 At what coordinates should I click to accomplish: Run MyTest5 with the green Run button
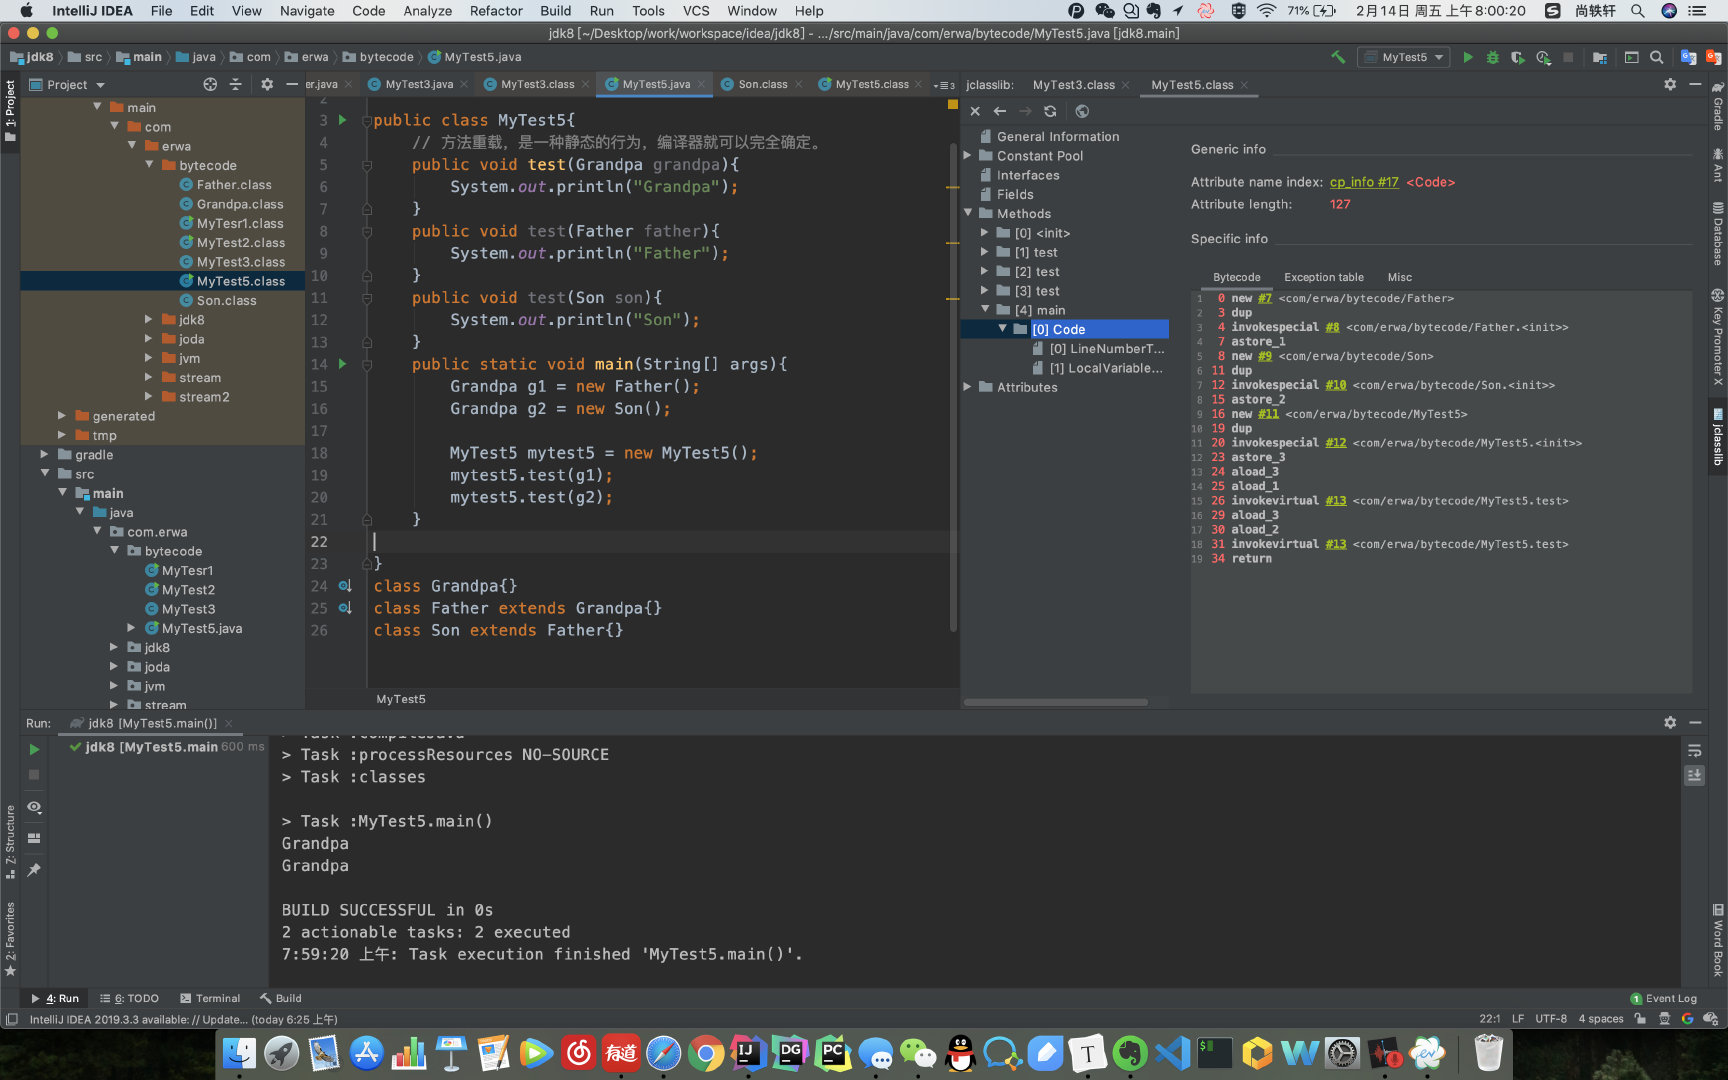click(1467, 57)
